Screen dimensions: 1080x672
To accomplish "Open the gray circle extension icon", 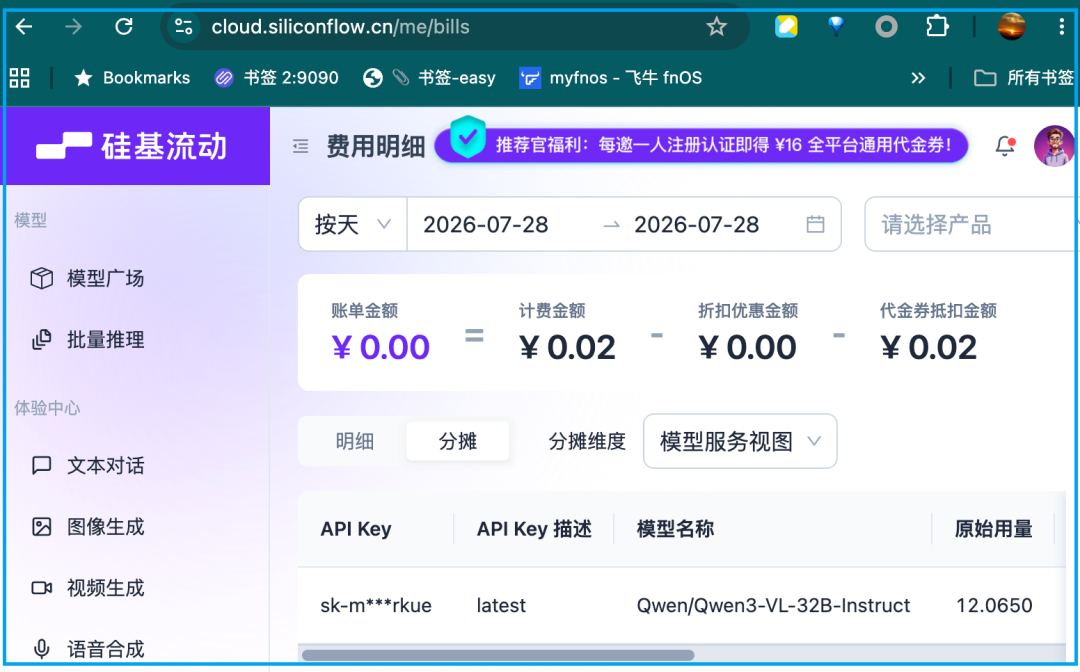I will pos(886,27).
